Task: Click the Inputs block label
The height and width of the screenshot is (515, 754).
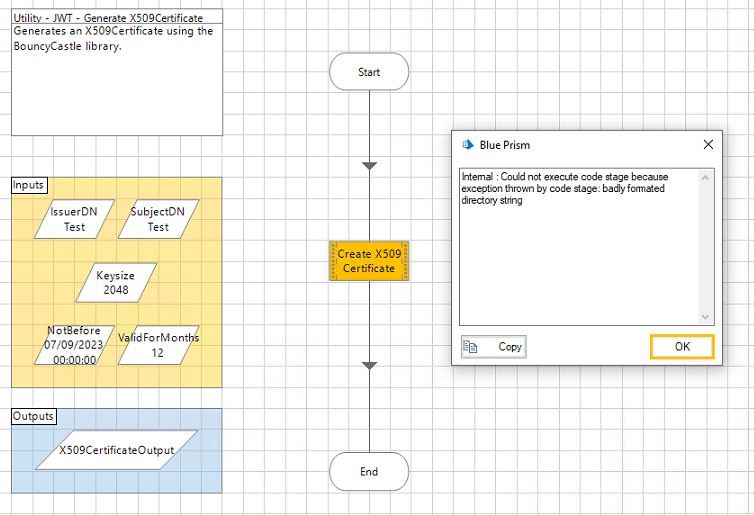Action: [x=29, y=185]
